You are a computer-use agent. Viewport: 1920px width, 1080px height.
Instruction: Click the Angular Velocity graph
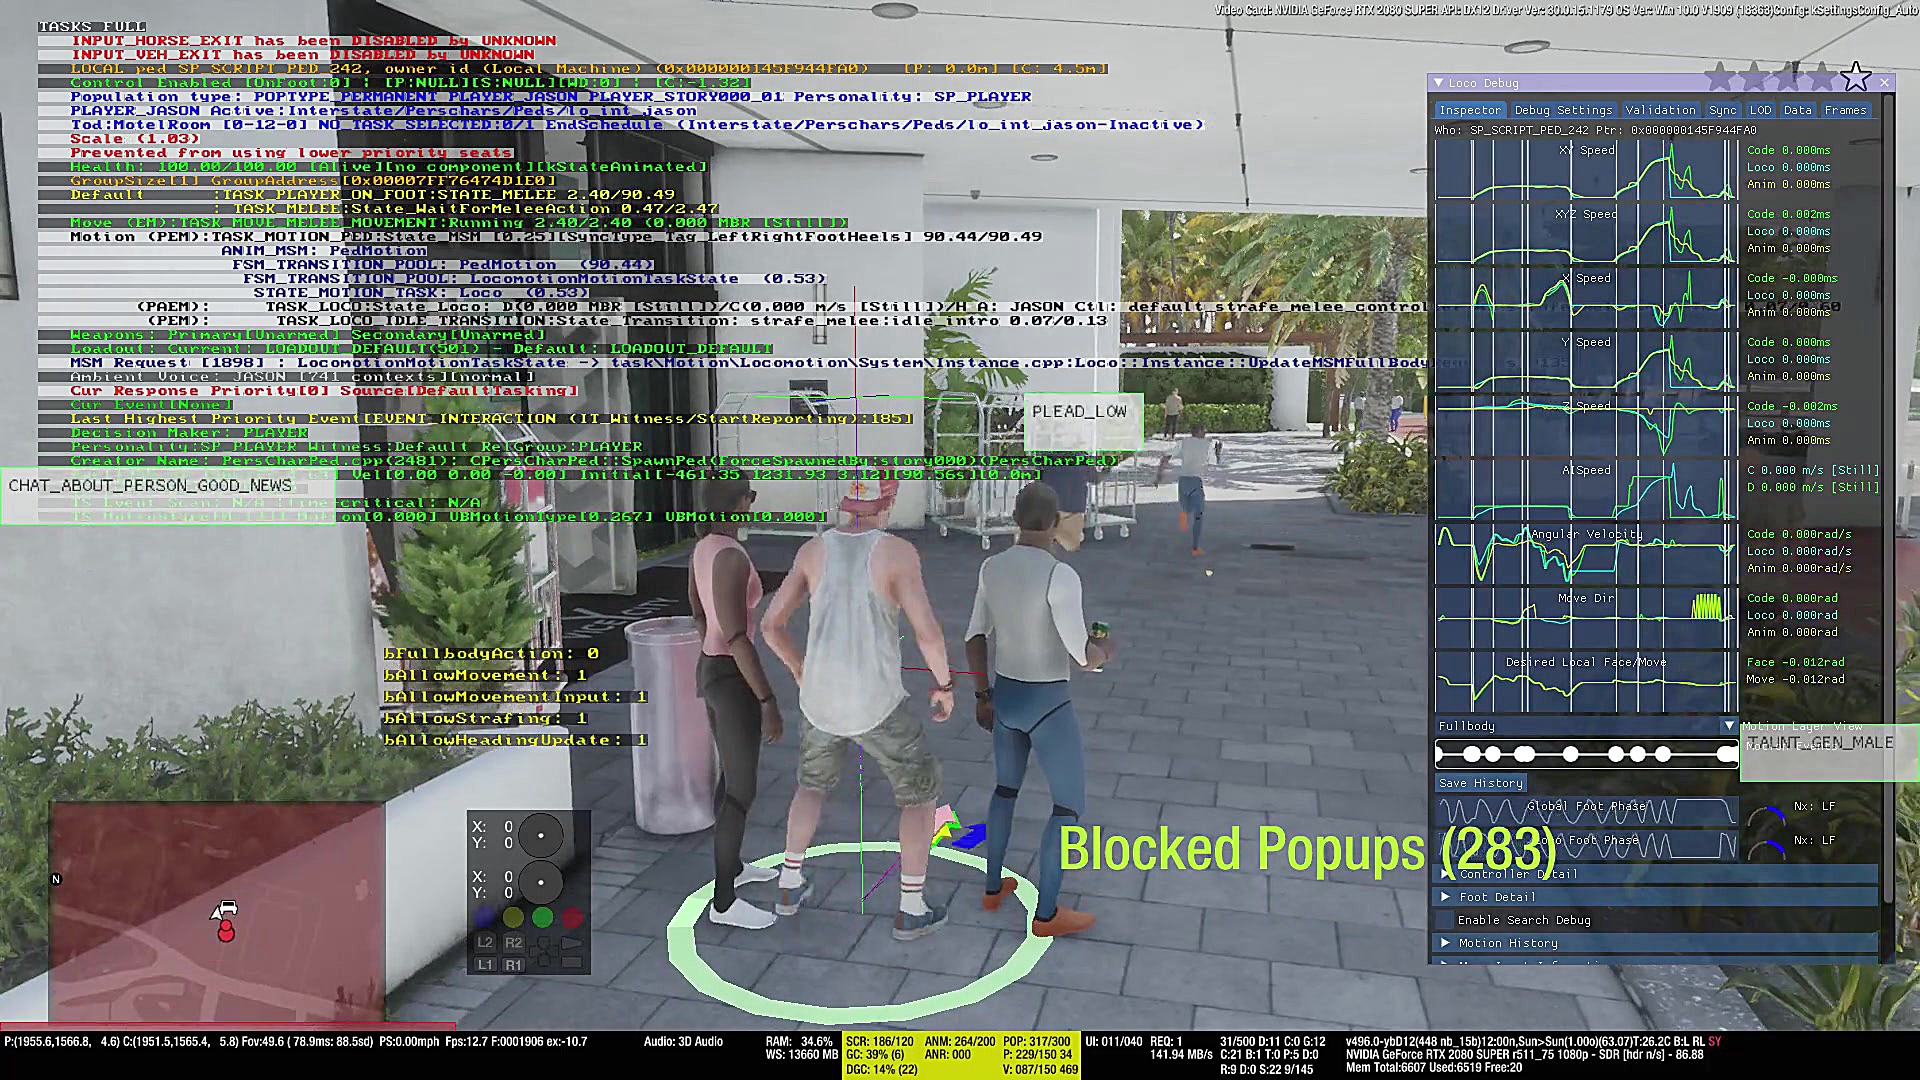[x=1586, y=554]
